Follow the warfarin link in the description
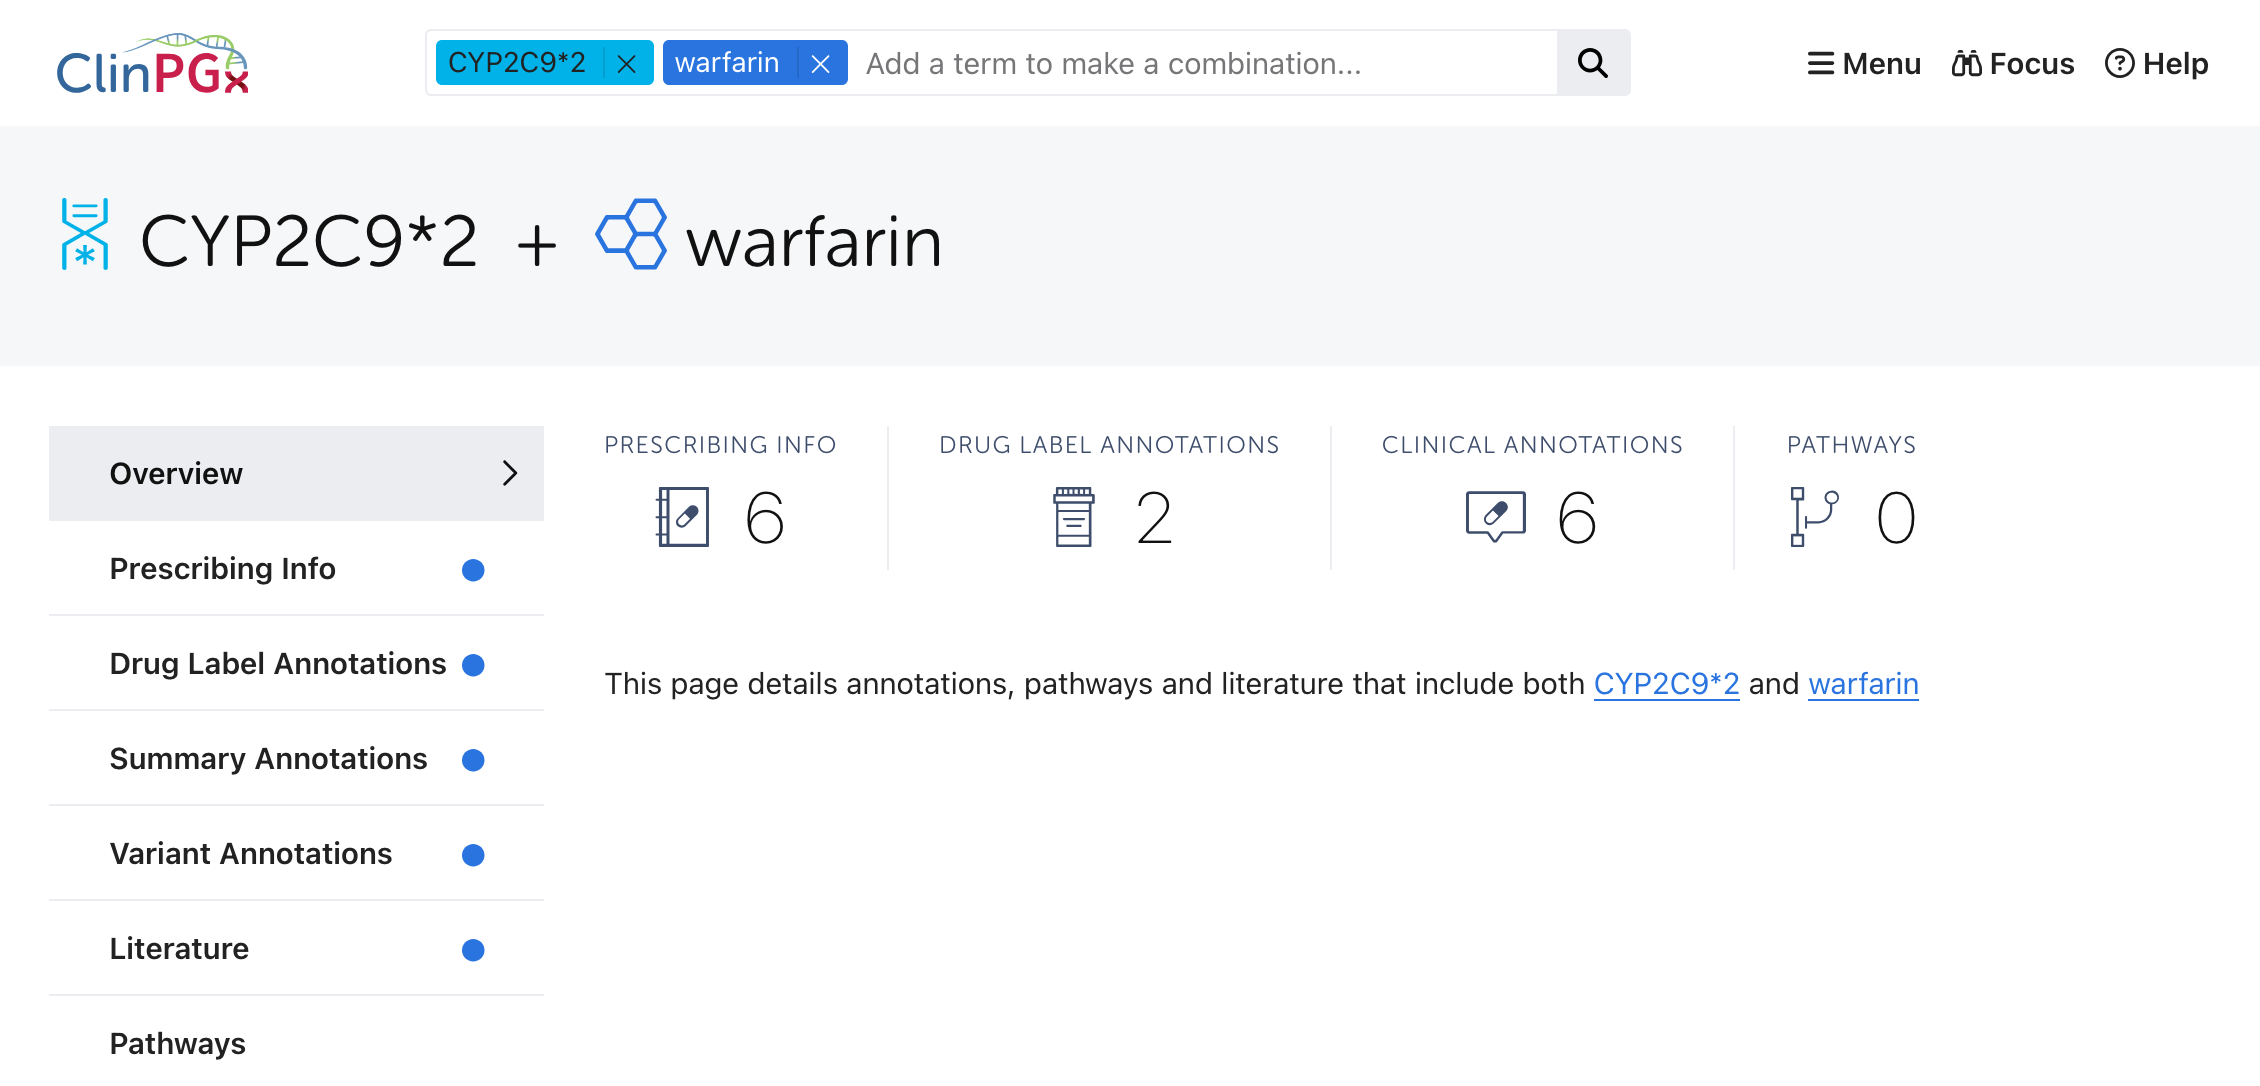This screenshot has height=1086, width=2260. click(x=1863, y=684)
